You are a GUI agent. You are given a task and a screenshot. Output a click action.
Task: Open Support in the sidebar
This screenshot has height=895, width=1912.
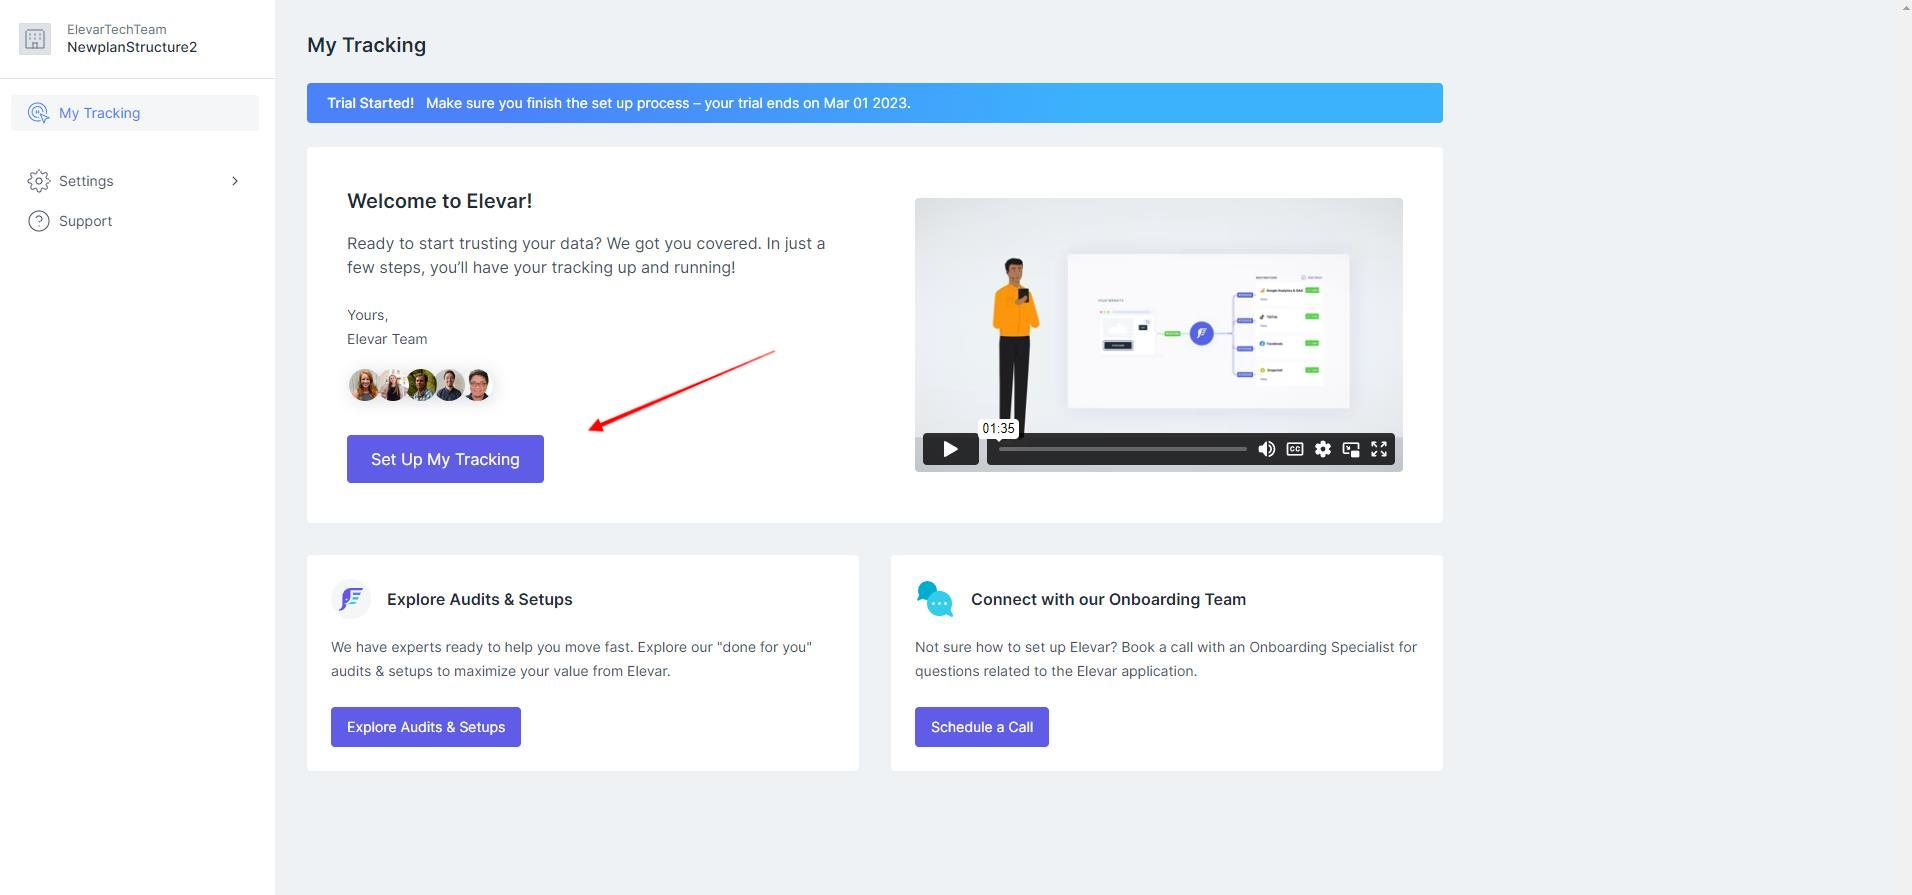pos(135,221)
